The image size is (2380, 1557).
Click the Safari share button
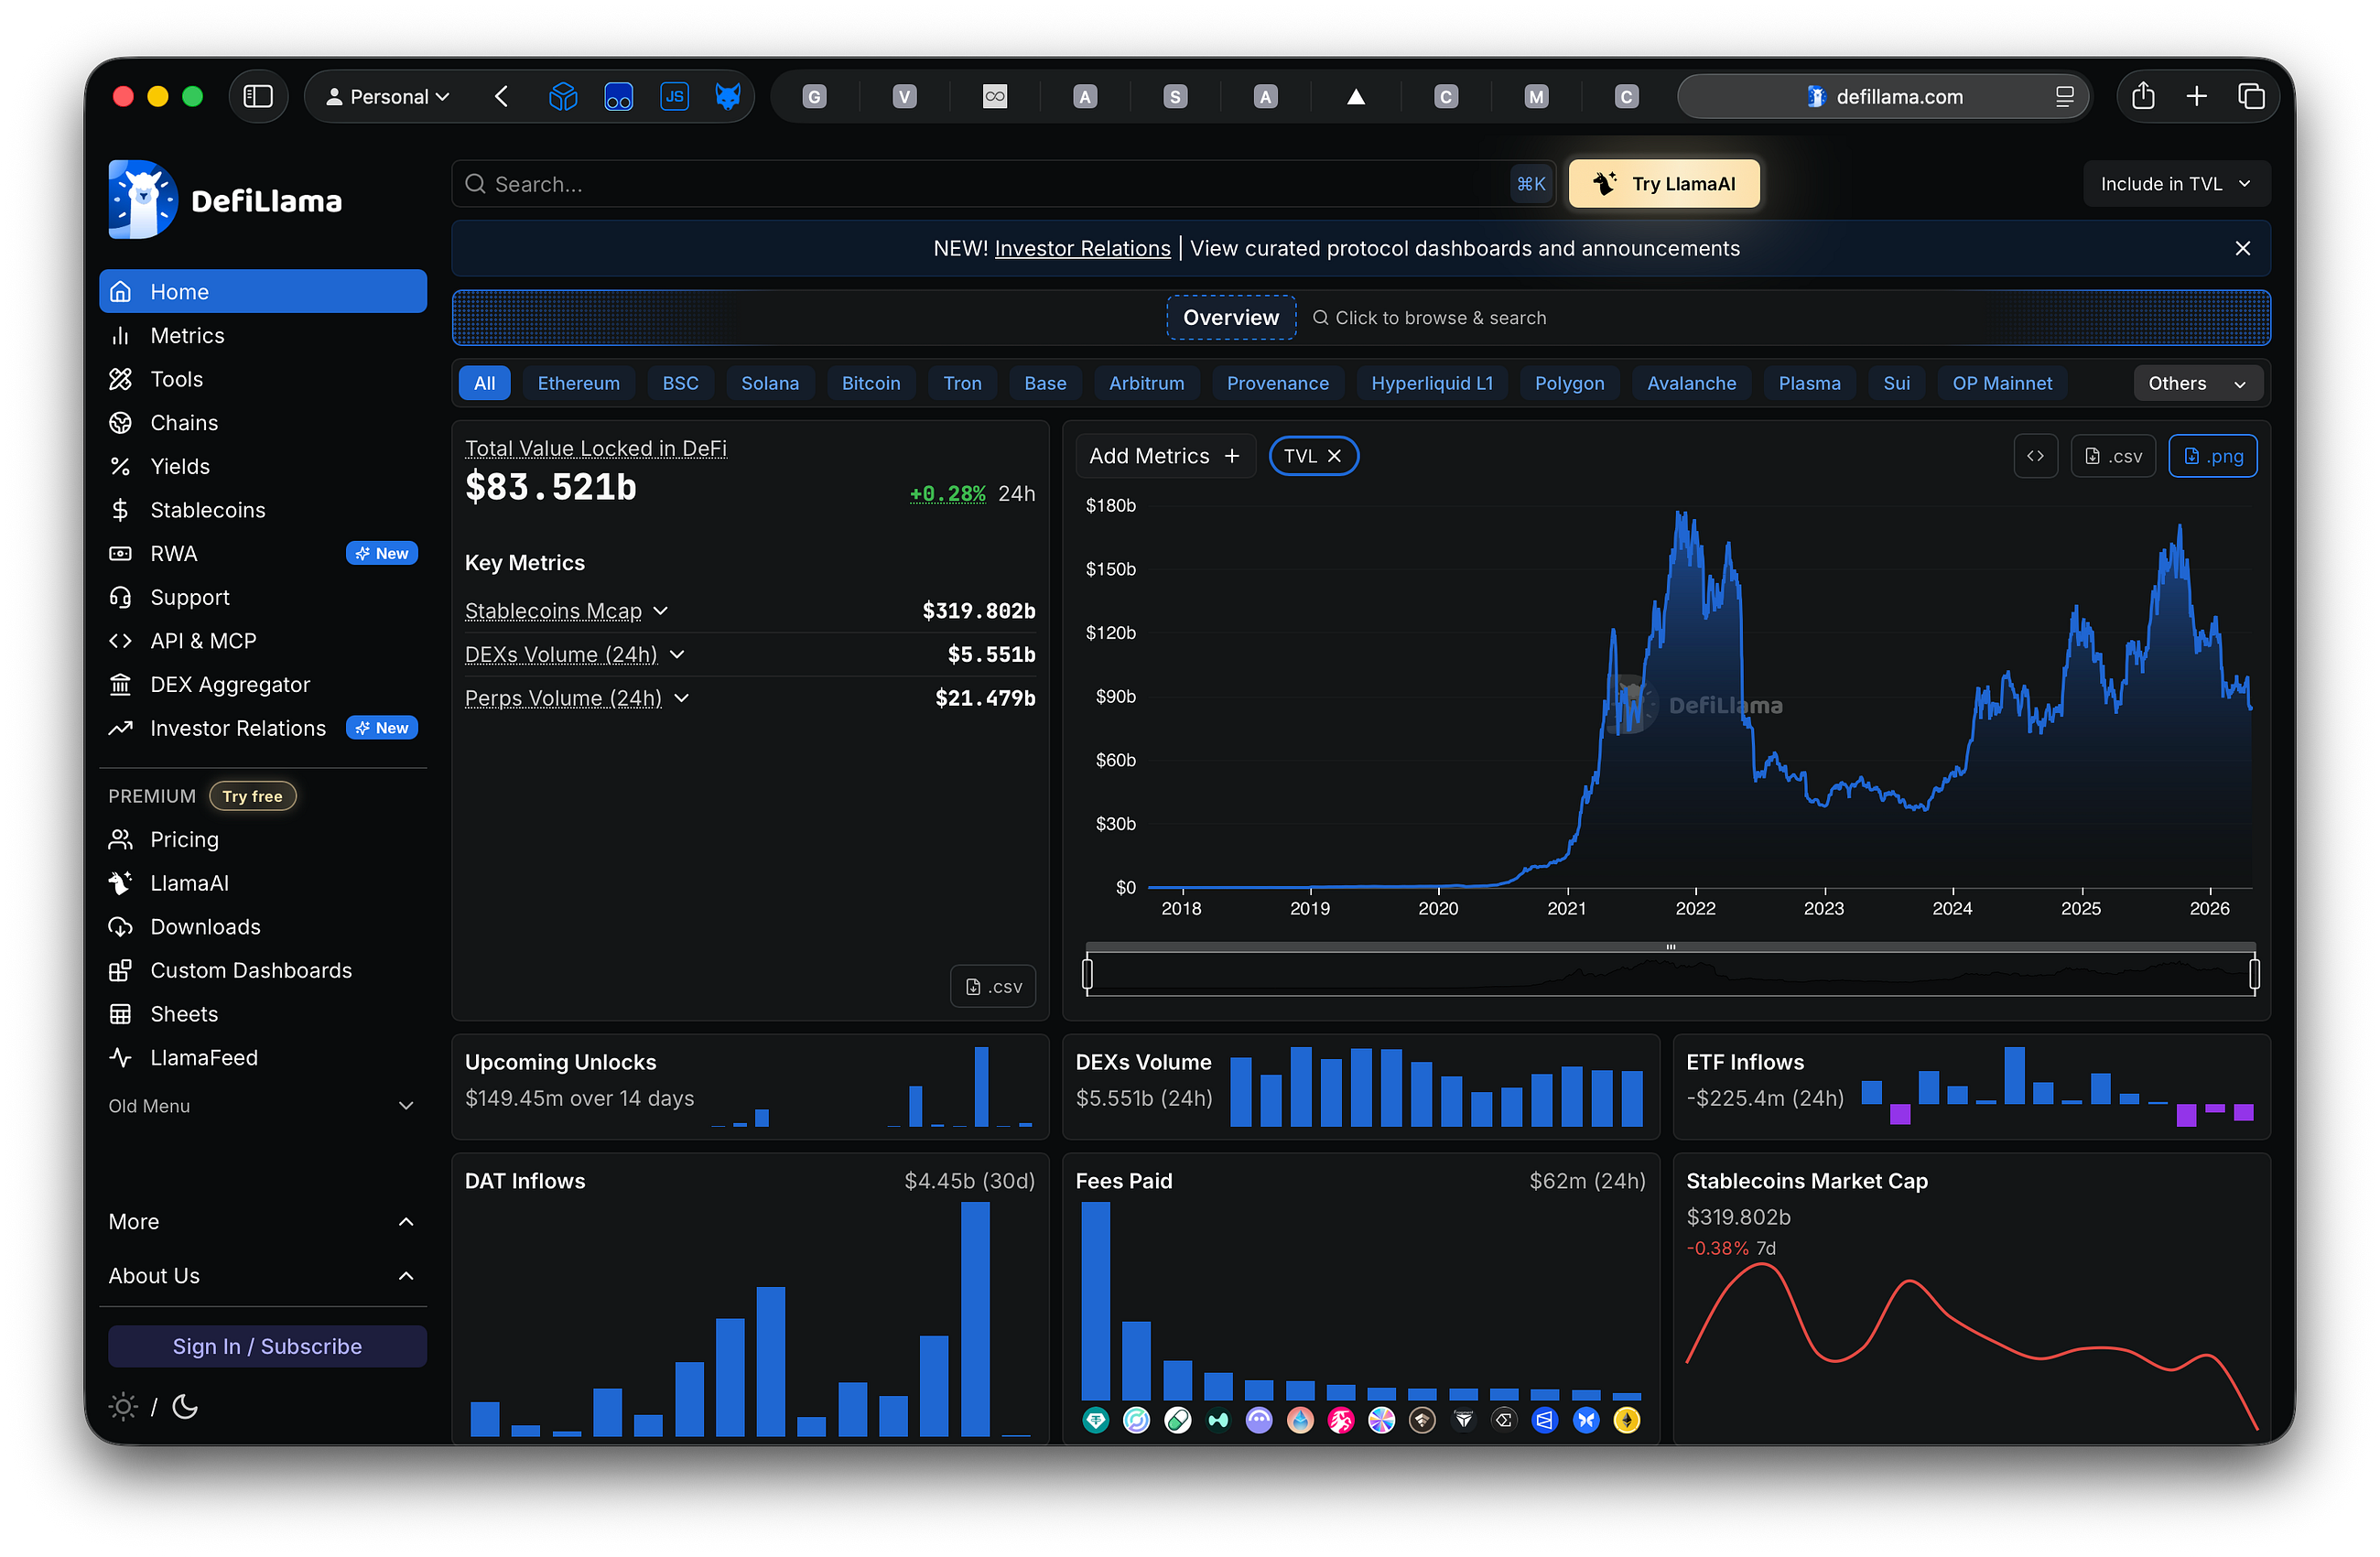pos(2143,96)
